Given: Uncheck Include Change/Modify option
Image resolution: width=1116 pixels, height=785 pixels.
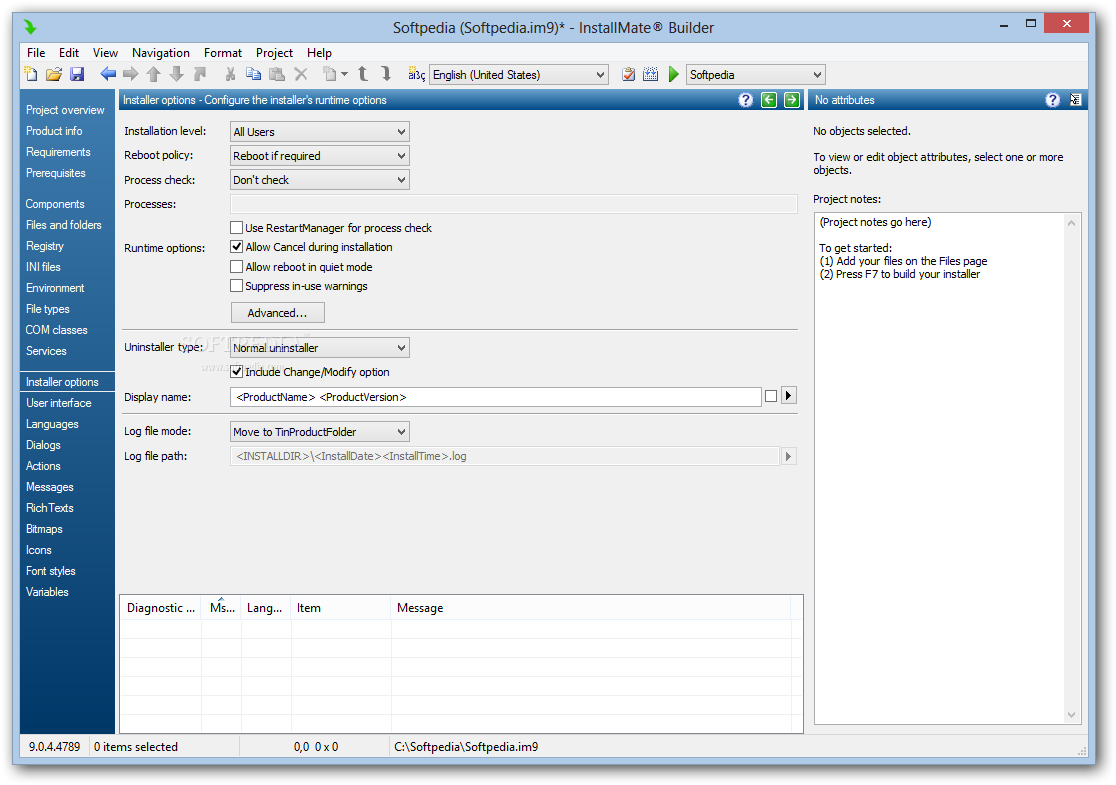Looking at the screenshot, I should (x=237, y=372).
